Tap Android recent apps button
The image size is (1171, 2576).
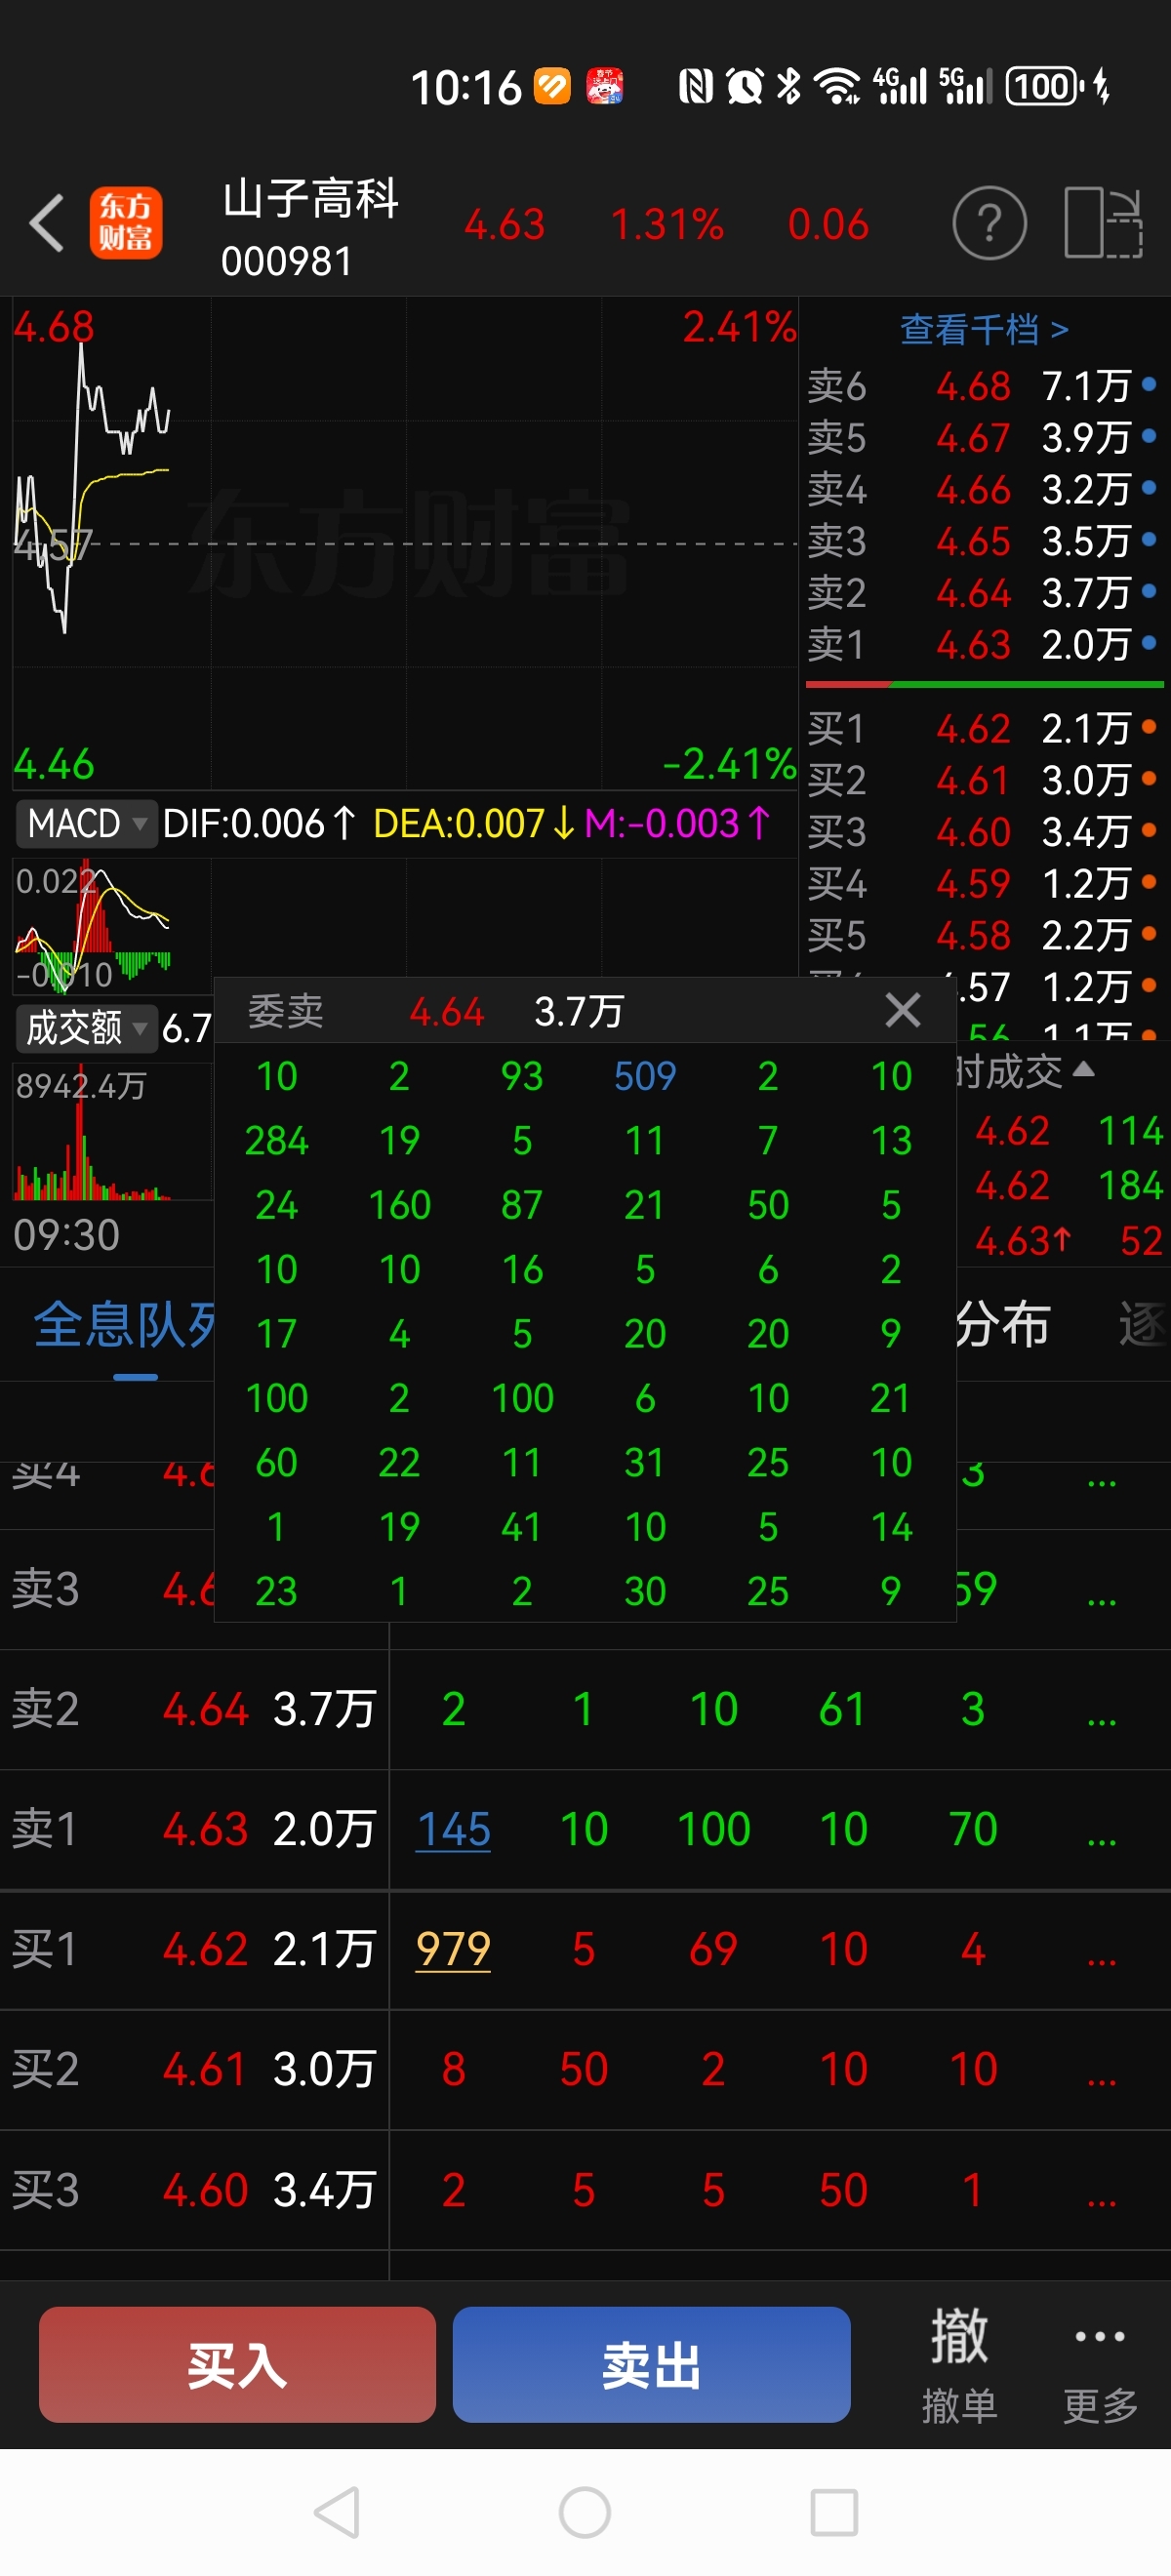[834, 2512]
